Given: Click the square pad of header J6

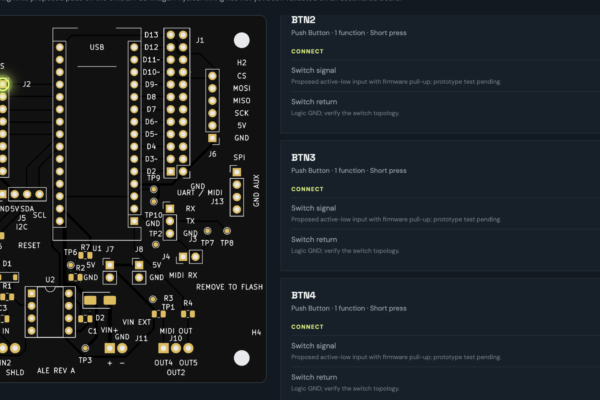Looking at the screenshot, I should tap(212, 138).
